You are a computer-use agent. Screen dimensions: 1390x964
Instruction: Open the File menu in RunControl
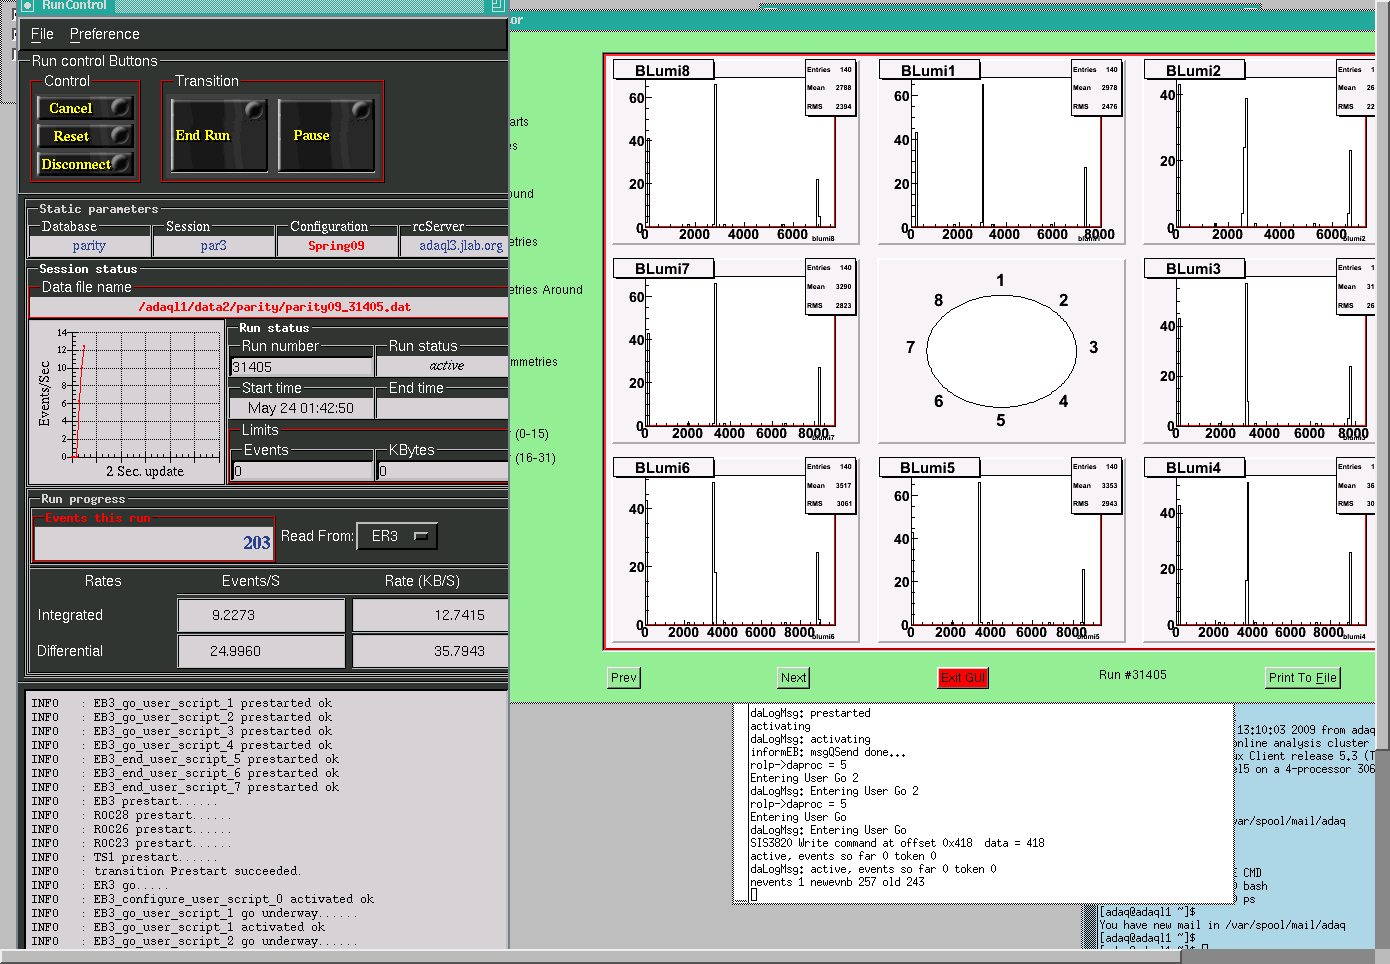coord(42,34)
